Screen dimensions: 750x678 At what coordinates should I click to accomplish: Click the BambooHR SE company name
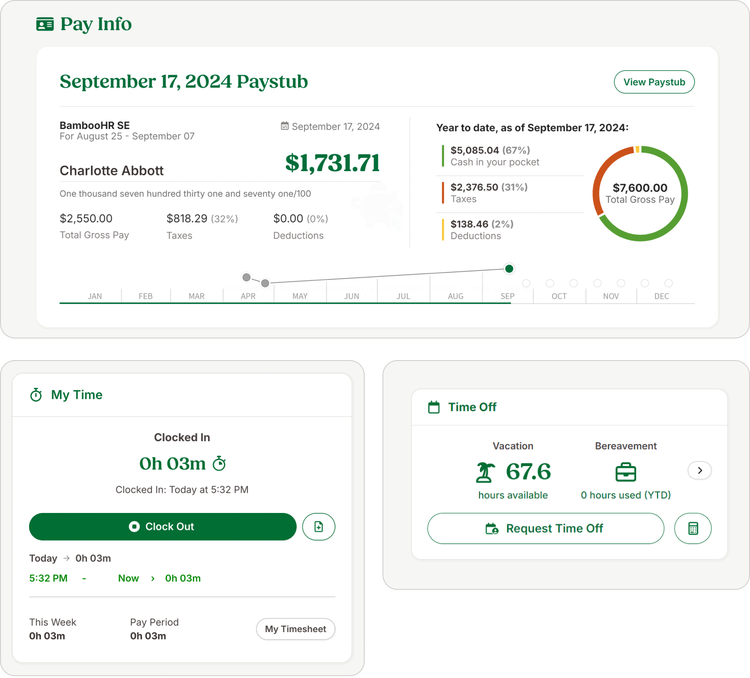pyautogui.click(x=95, y=125)
